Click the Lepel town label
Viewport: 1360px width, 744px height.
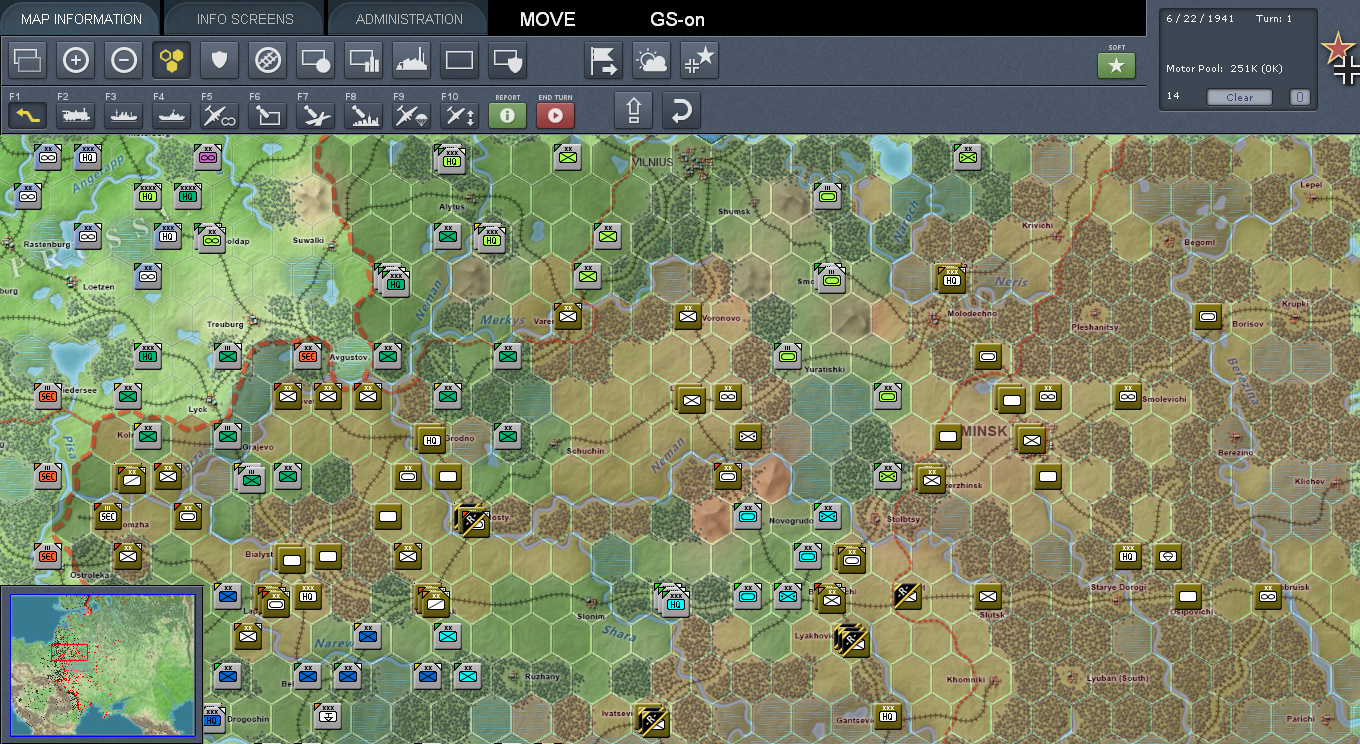pos(1310,184)
